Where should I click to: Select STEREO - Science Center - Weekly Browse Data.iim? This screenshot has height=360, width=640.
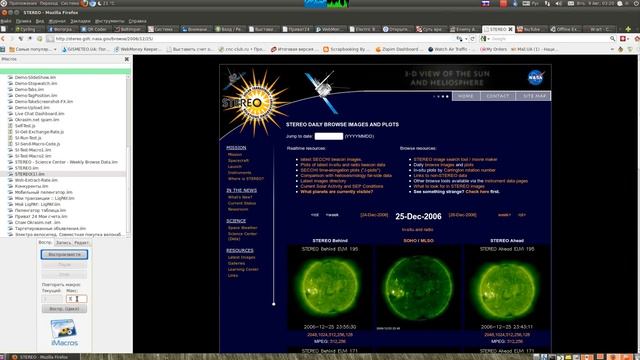[x=66, y=162]
